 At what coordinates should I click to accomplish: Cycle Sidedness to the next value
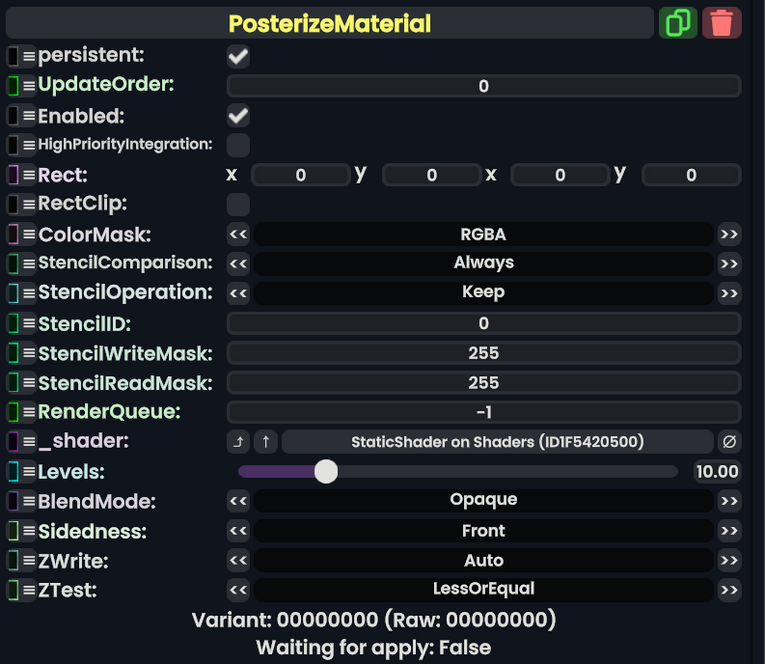click(x=729, y=531)
